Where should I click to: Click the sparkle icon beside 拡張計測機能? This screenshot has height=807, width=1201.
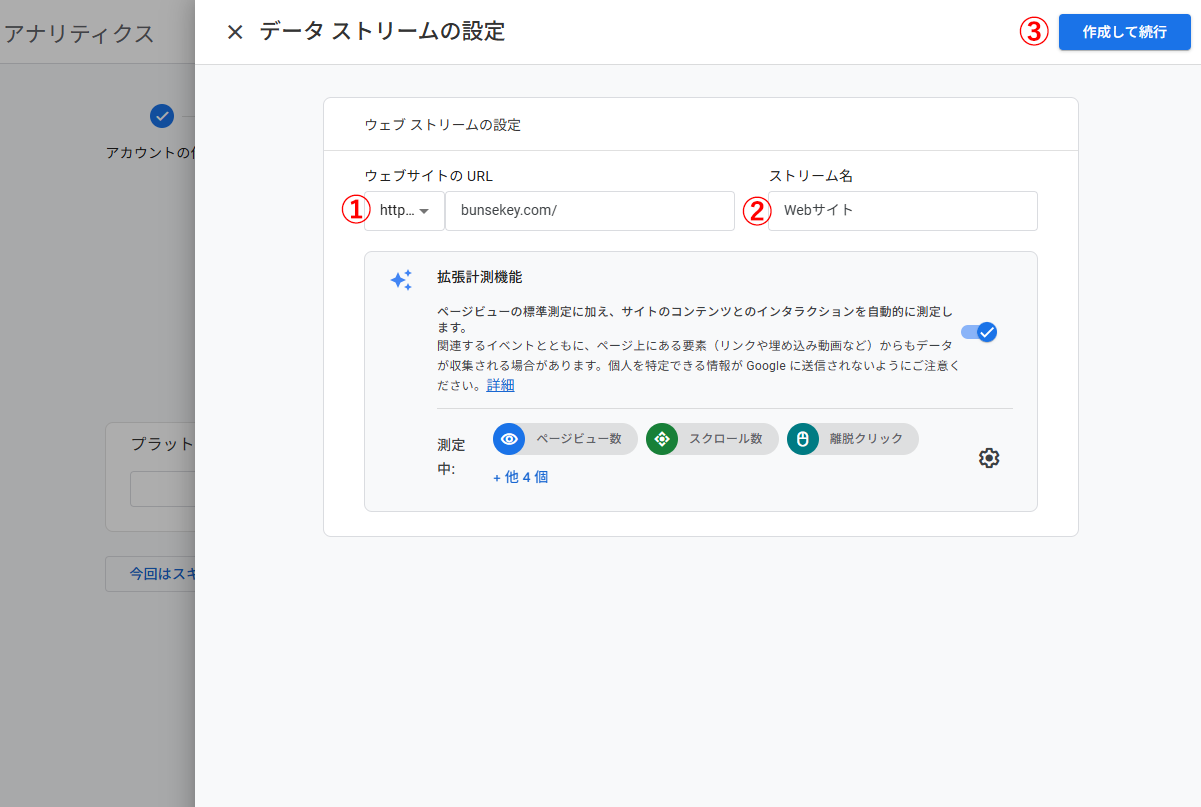click(x=401, y=280)
